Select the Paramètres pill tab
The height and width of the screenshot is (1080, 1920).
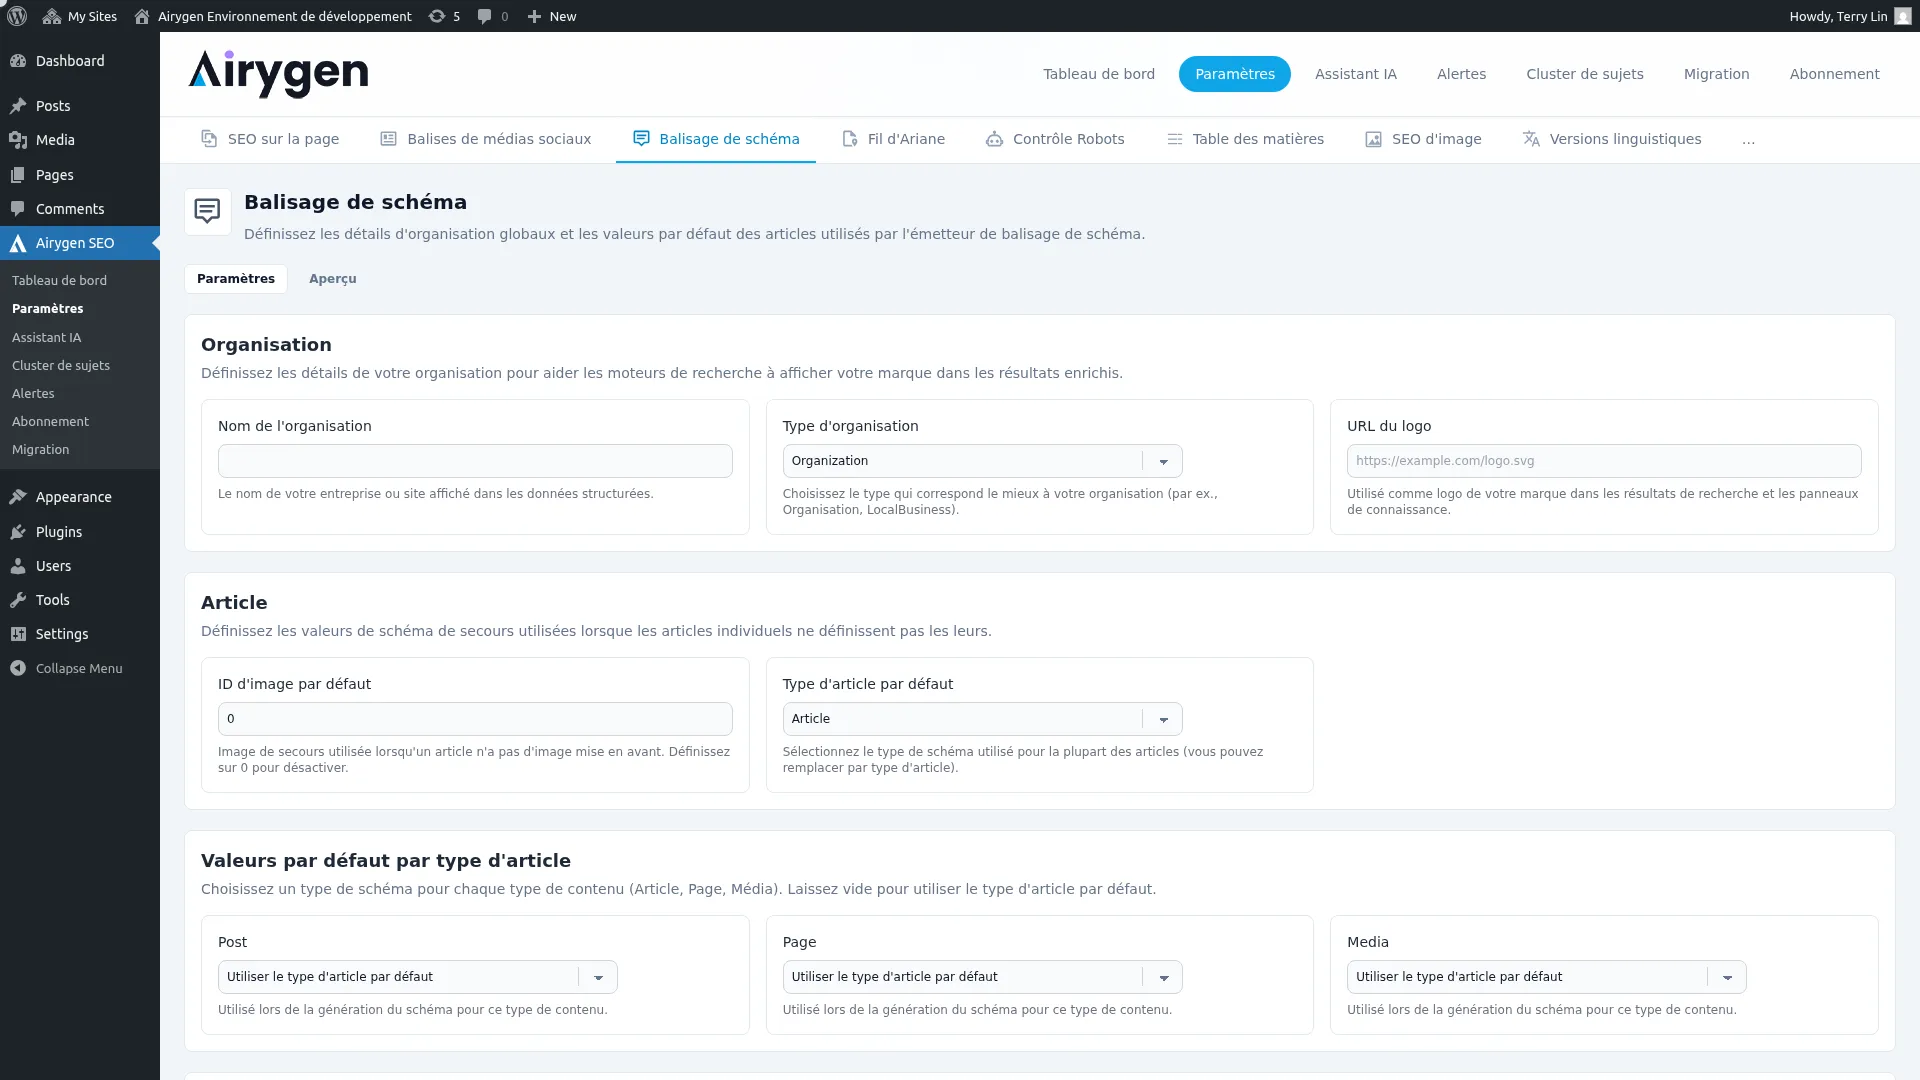tap(1234, 74)
